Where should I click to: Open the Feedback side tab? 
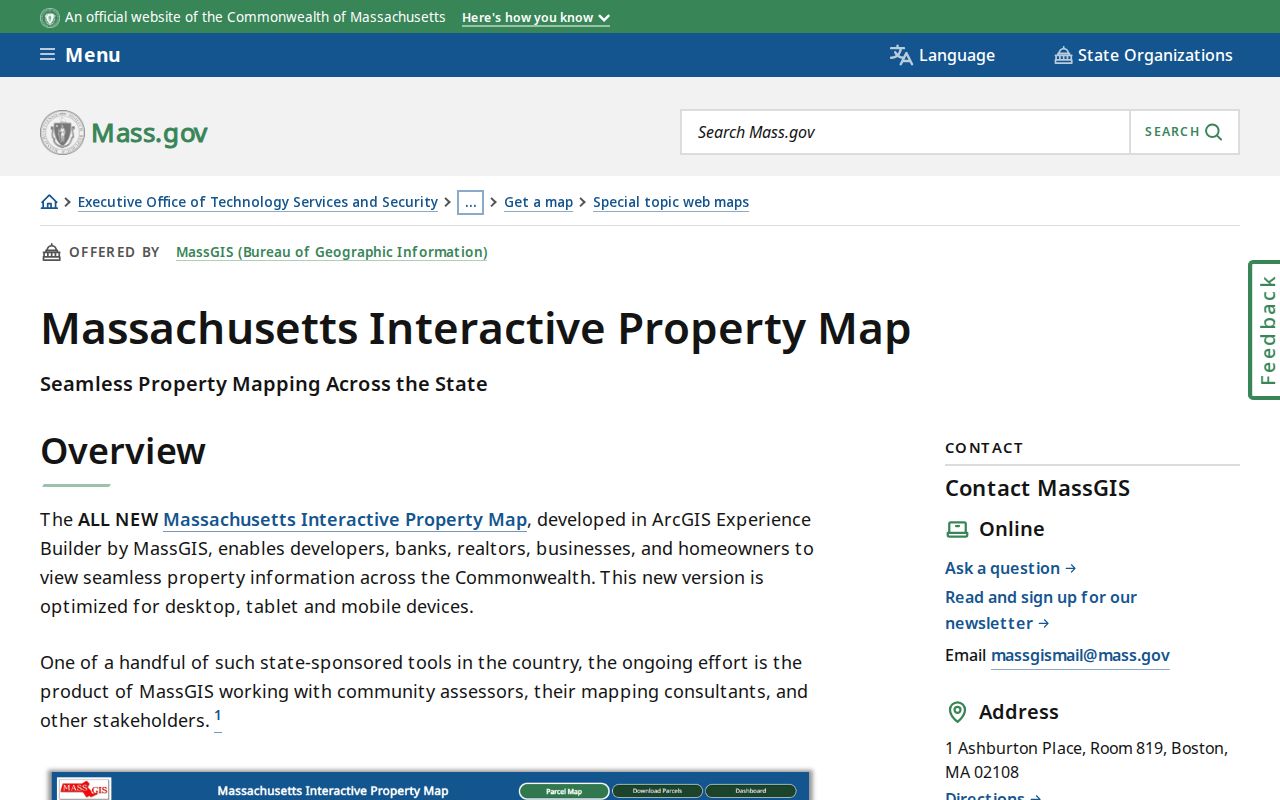1265,330
